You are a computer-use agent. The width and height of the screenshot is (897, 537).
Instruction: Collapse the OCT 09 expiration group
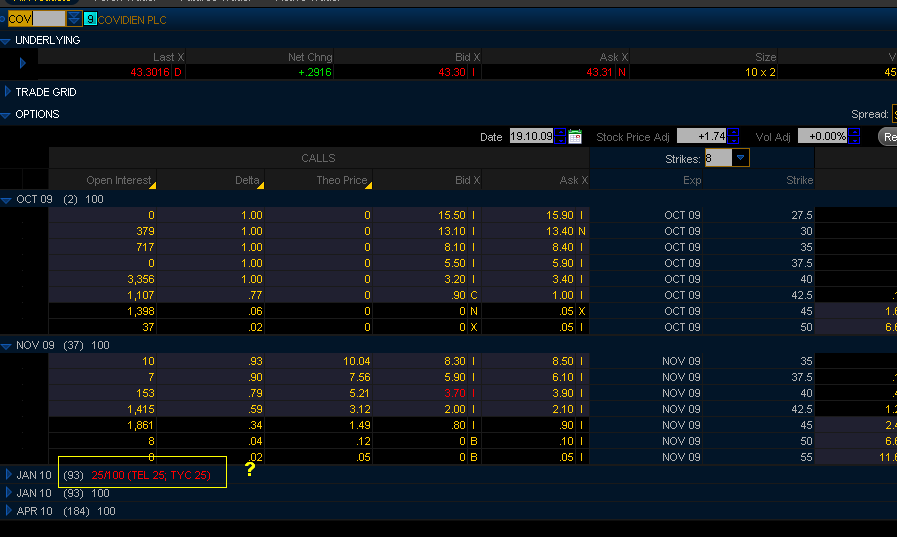point(6,200)
